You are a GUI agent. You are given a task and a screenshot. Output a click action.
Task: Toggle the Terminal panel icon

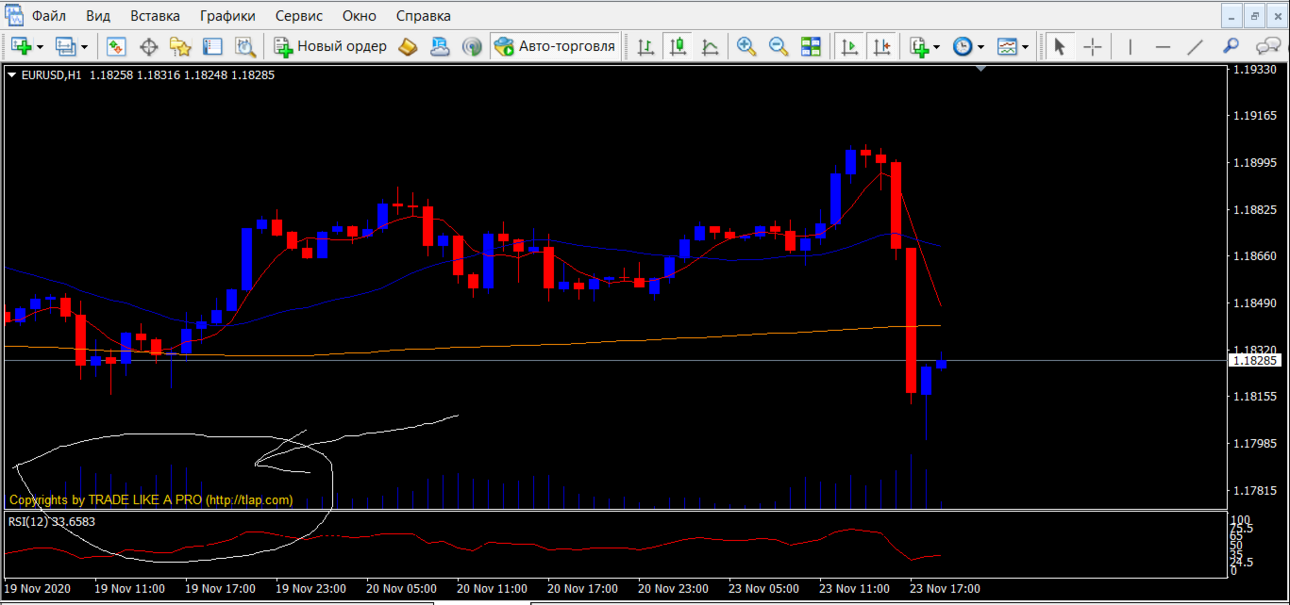pos(212,46)
